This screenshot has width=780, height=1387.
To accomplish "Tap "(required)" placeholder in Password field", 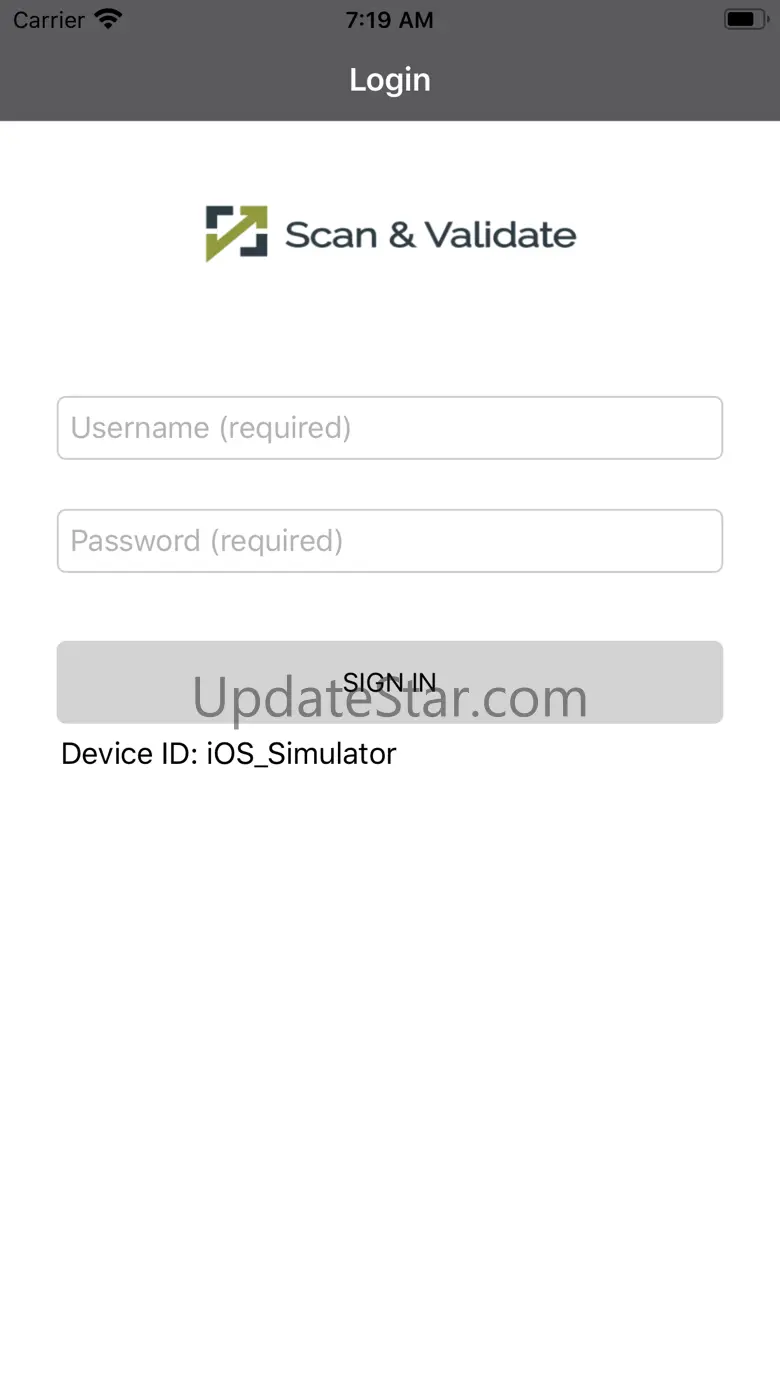I will pos(276,541).
